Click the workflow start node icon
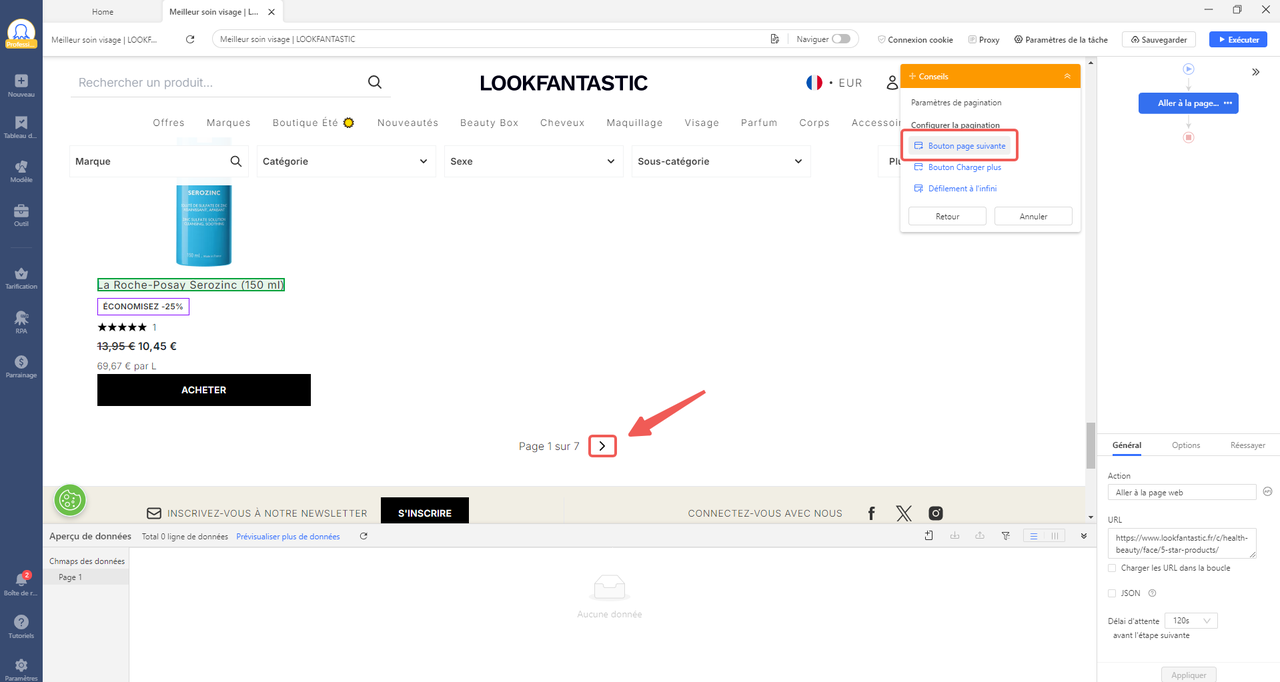1280x682 pixels. coord(1189,69)
